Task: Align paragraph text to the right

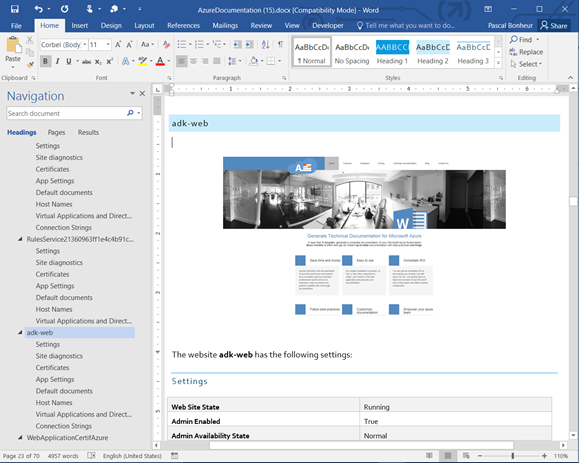Action: (x=205, y=61)
